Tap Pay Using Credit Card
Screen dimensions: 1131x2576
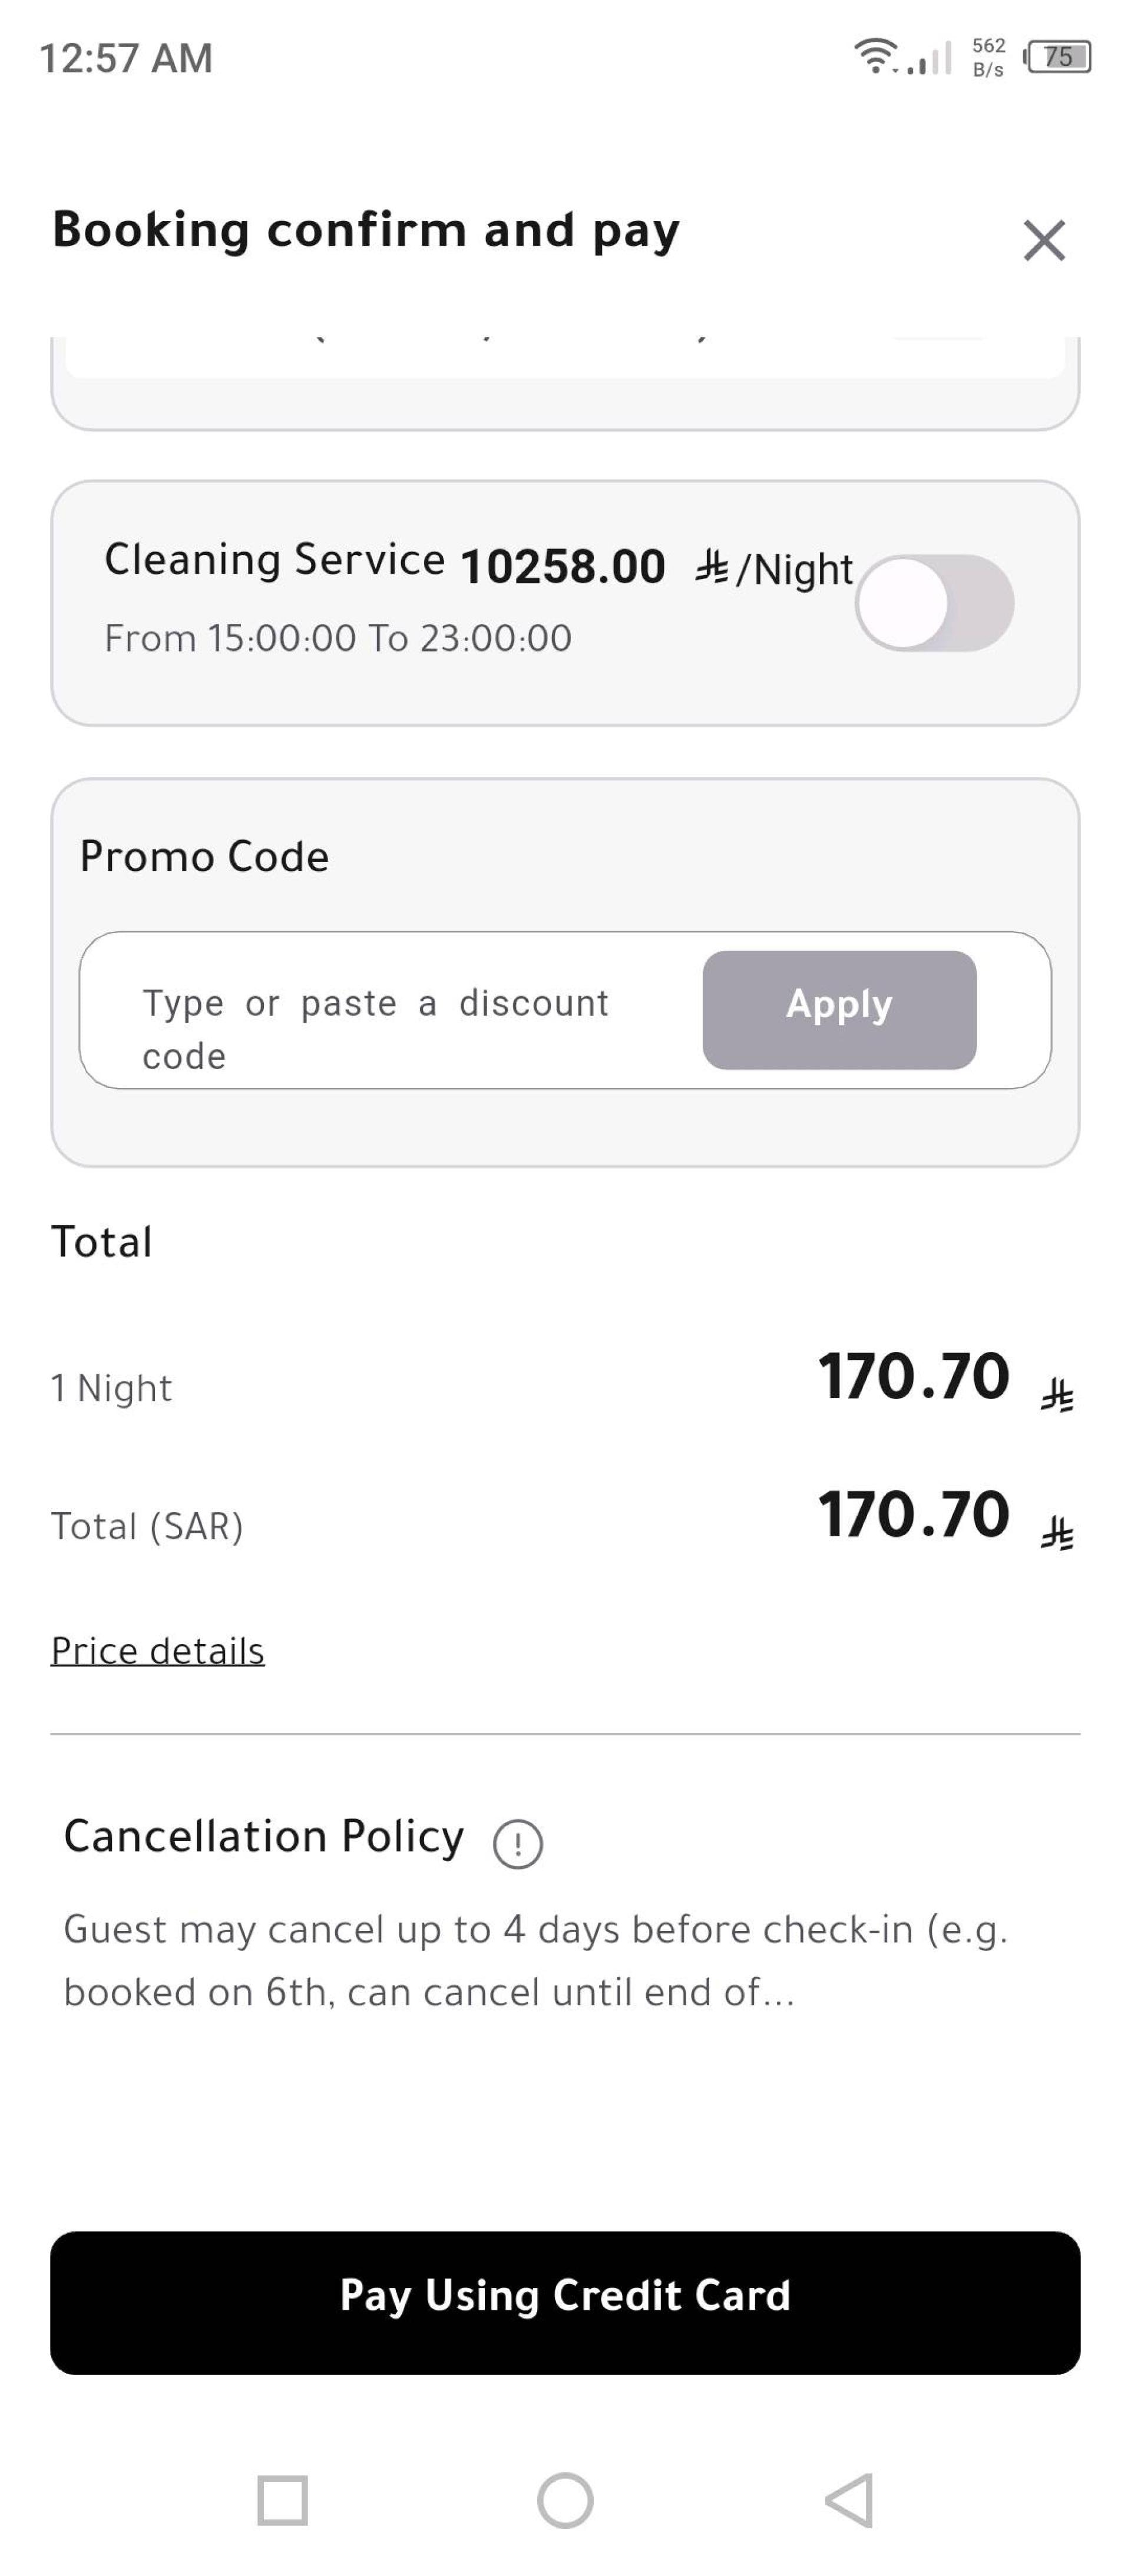(x=565, y=2303)
